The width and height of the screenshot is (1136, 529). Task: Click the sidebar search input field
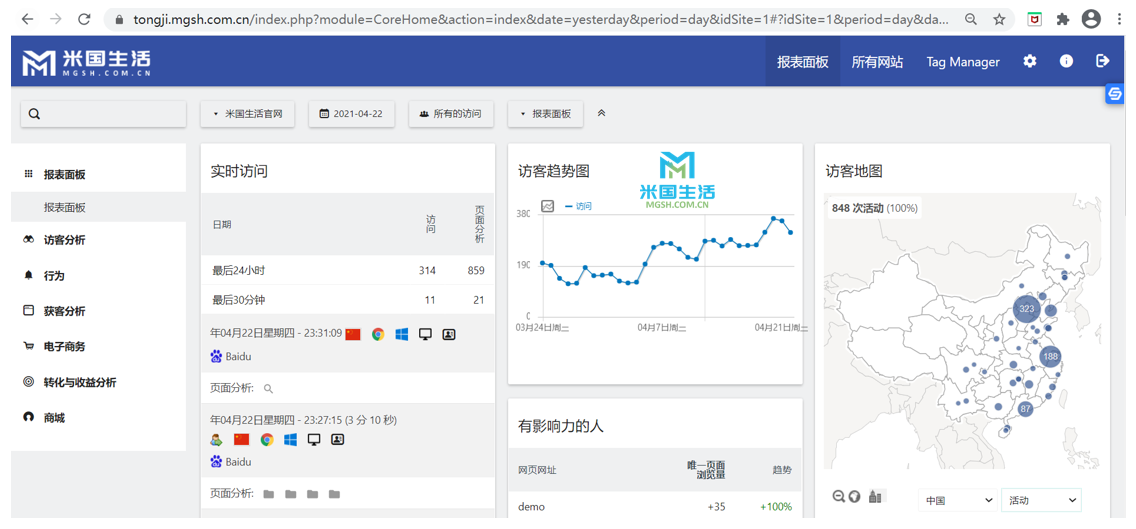click(x=104, y=114)
